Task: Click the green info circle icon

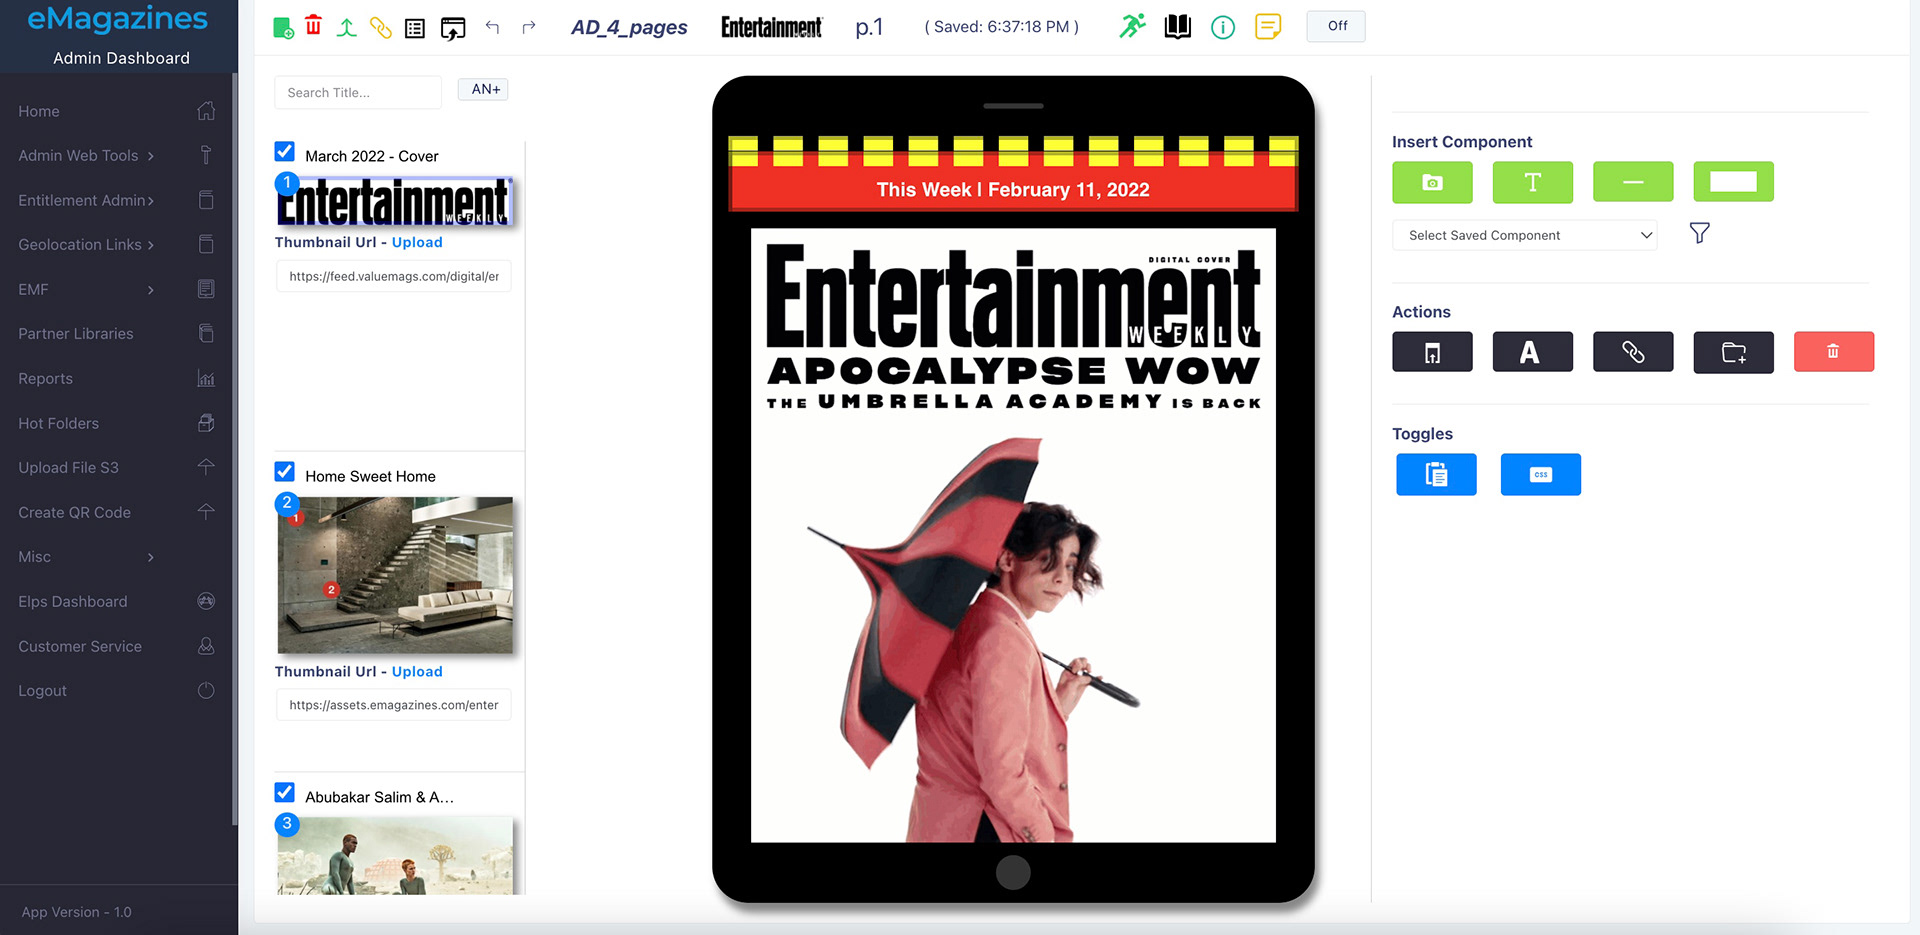Action: (x=1223, y=27)
